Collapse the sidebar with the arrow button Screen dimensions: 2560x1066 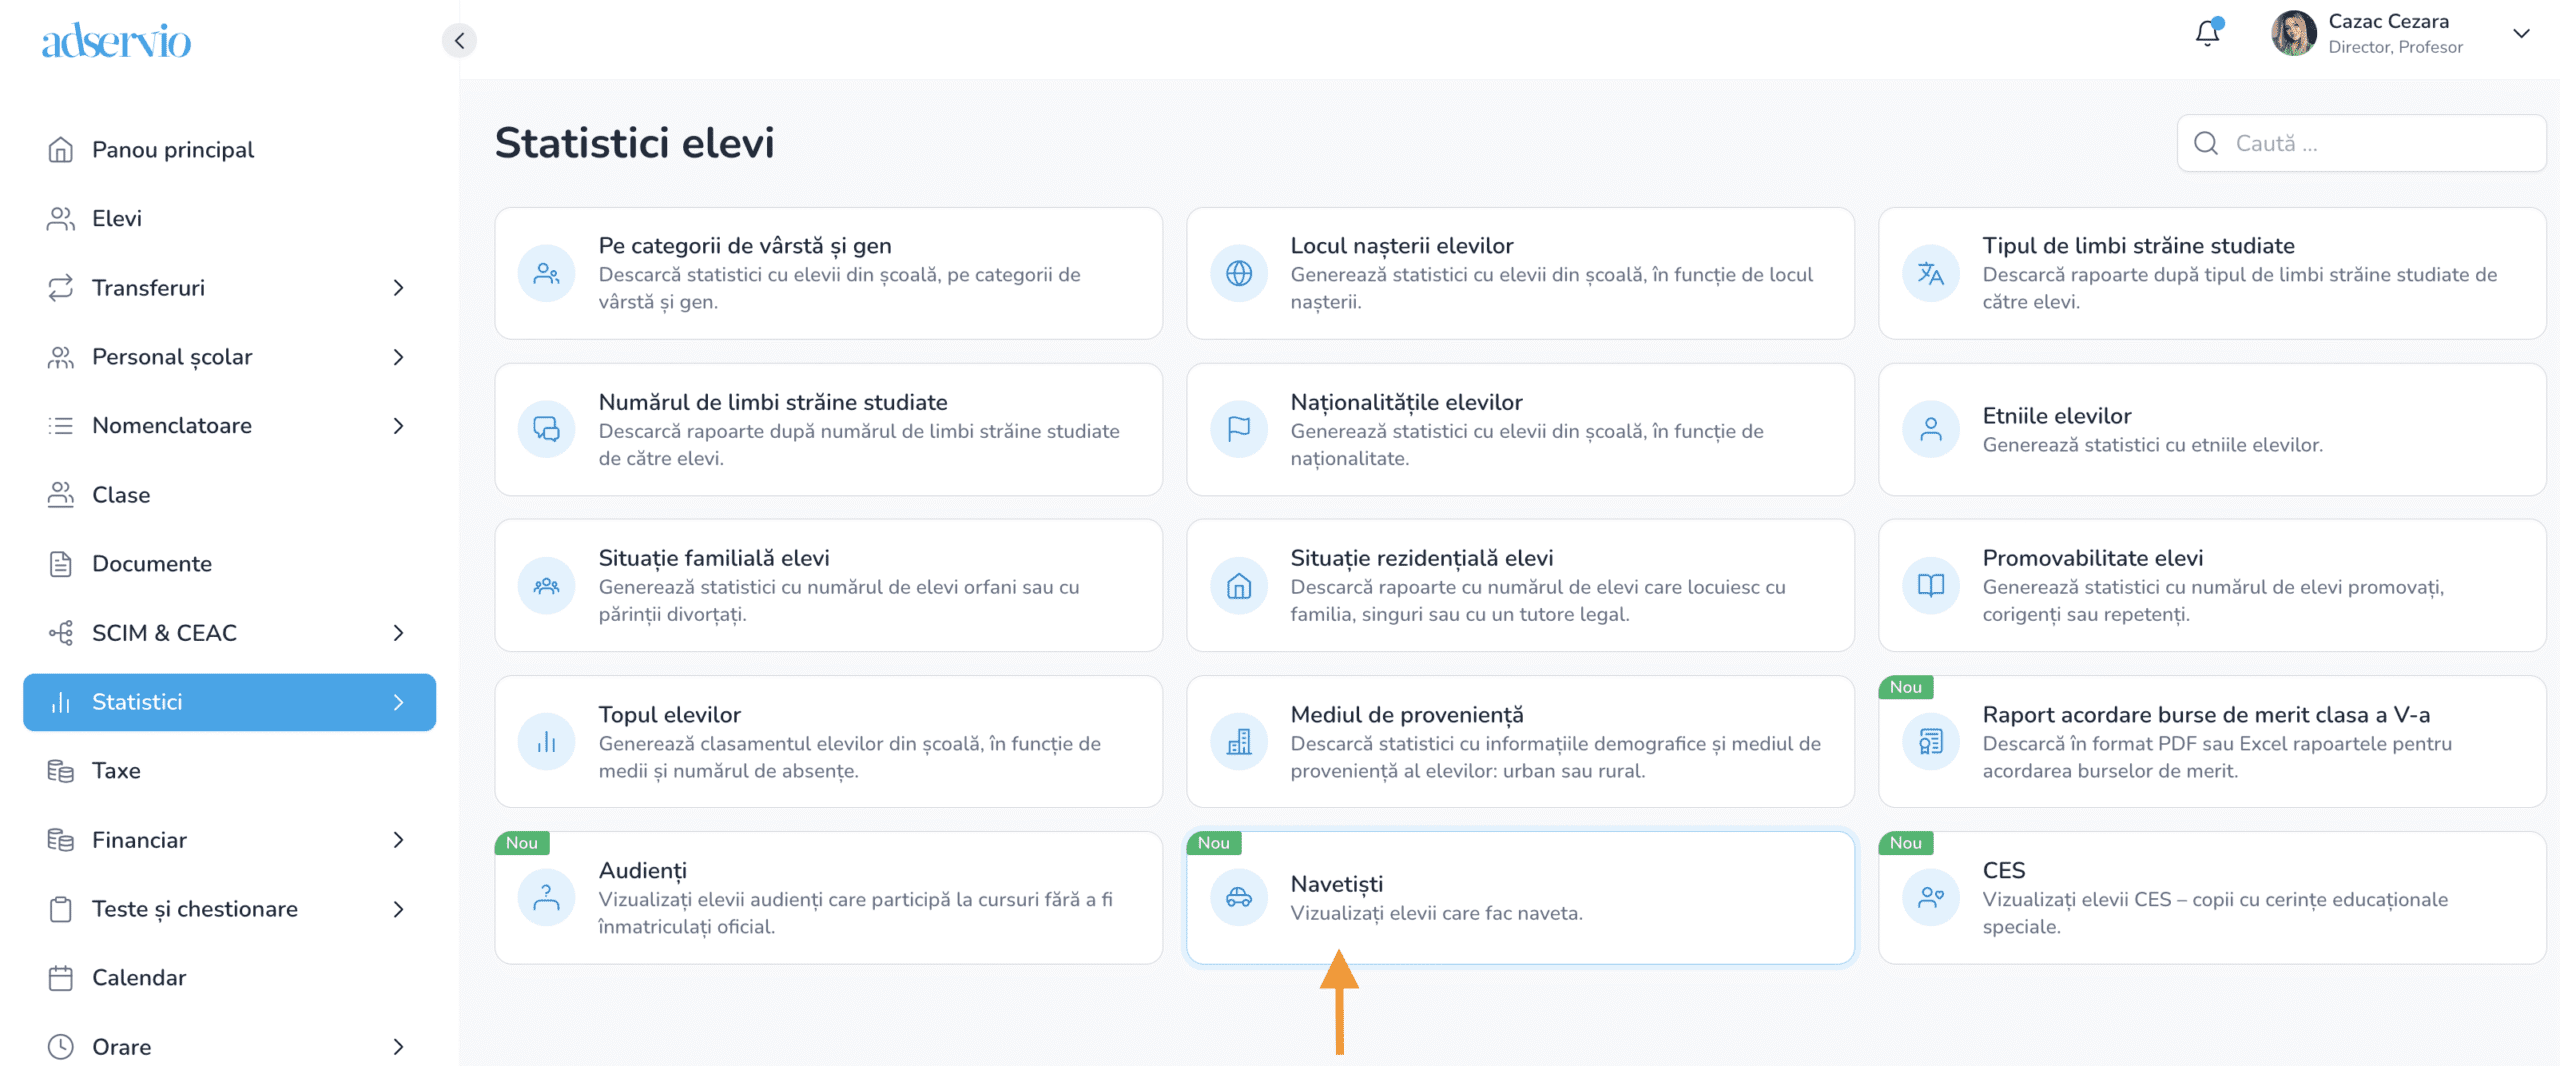(x=459, y=40)
